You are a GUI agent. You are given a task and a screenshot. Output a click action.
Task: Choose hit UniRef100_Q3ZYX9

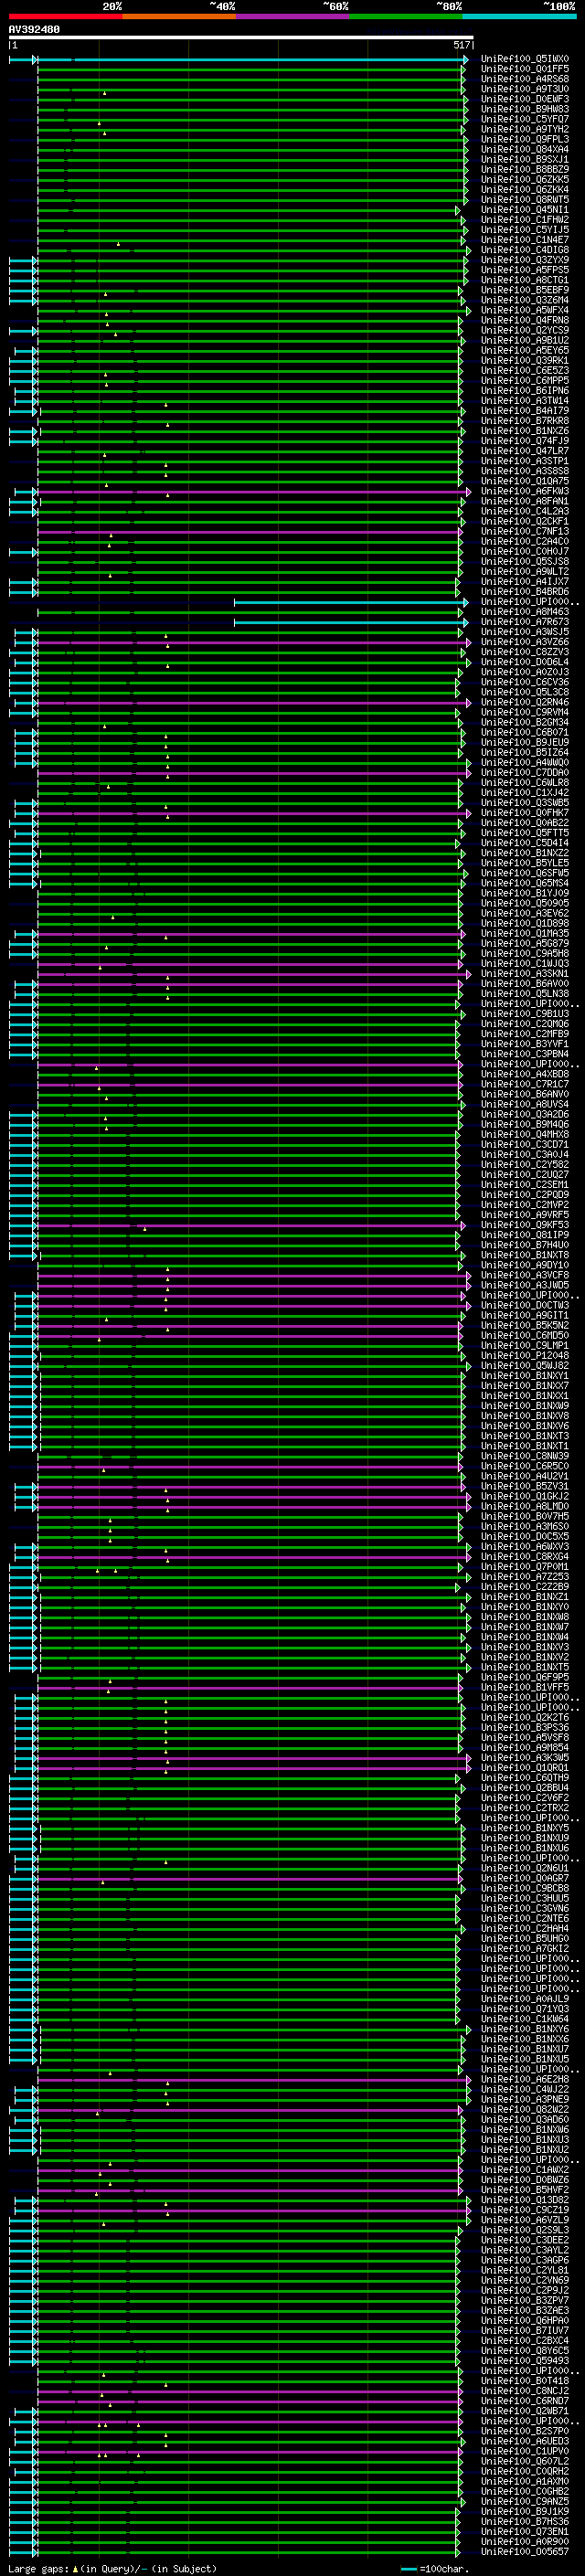pos(525,260)
